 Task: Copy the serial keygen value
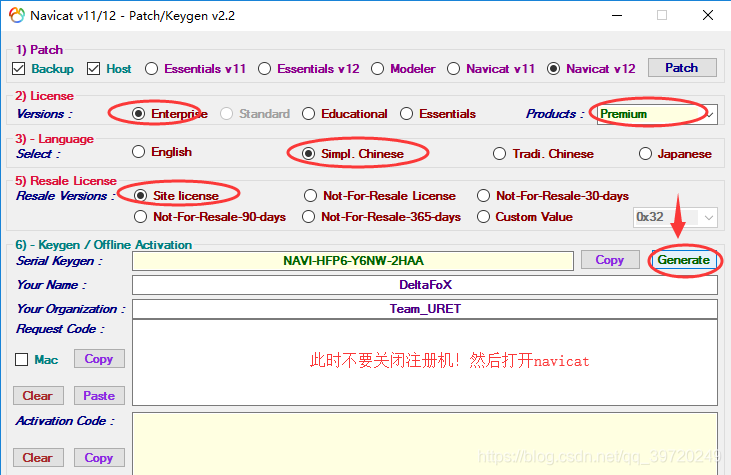[x=610, y=260]
